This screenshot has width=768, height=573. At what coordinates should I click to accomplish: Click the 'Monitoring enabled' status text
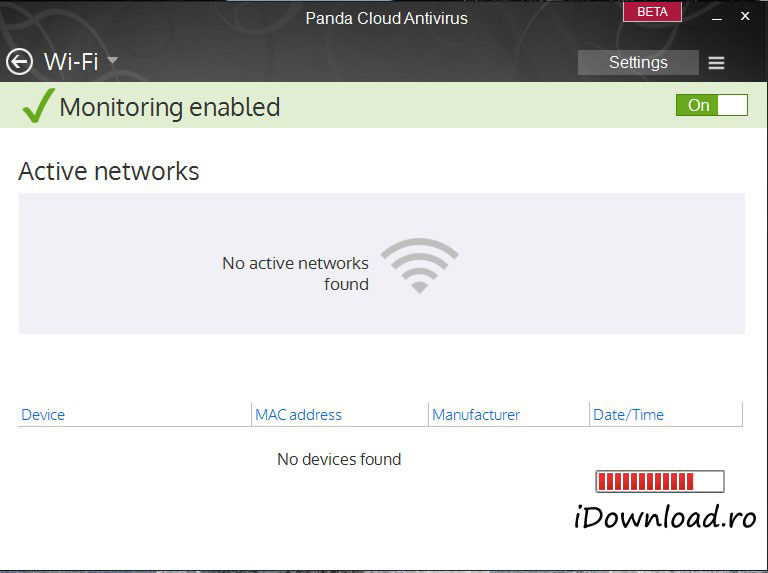click(170, 107)
